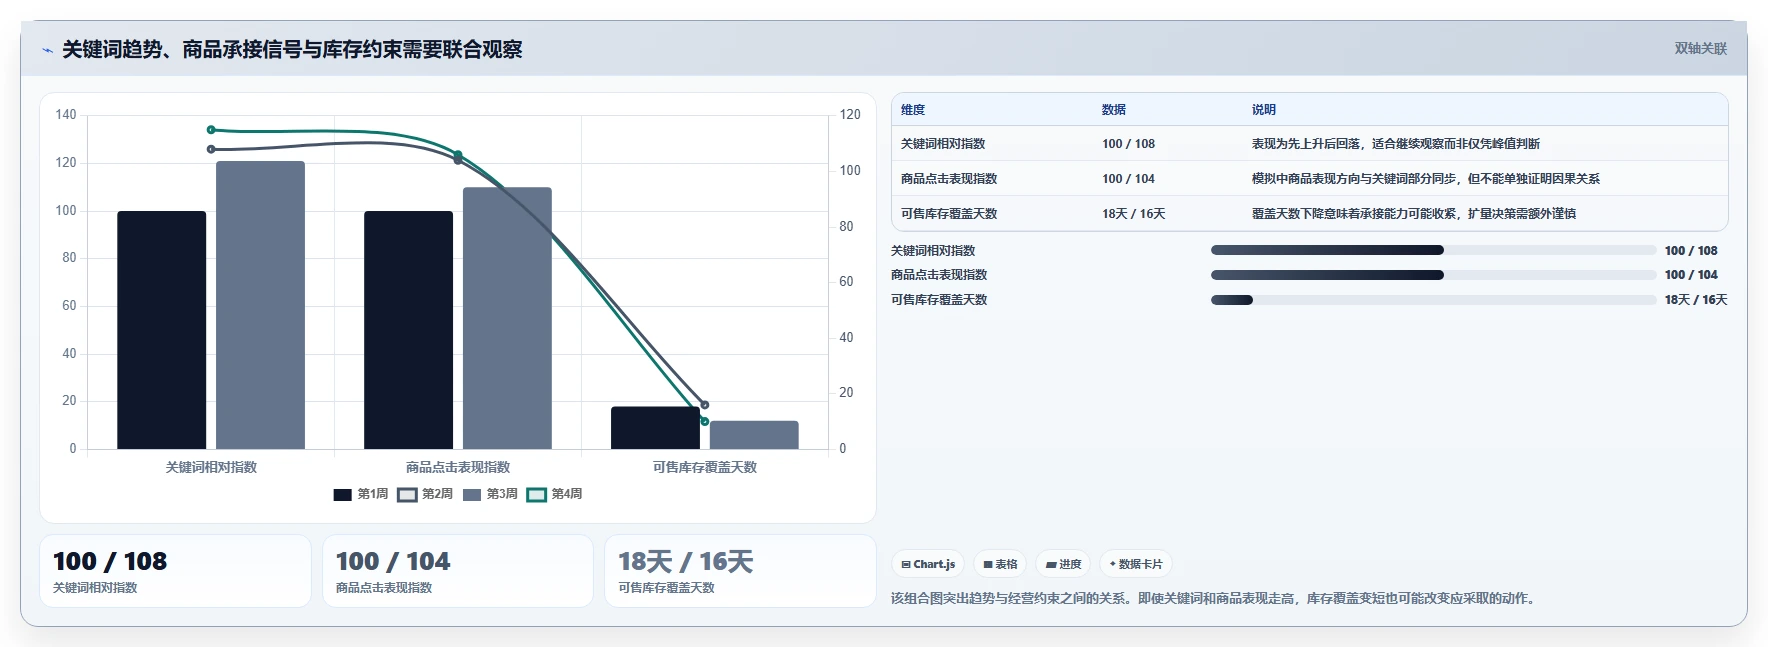Image resolution: width=1768 pixels, height=647 pixels.
Task: Toggle the 第4周 legend item
Action: coord(555,494)
